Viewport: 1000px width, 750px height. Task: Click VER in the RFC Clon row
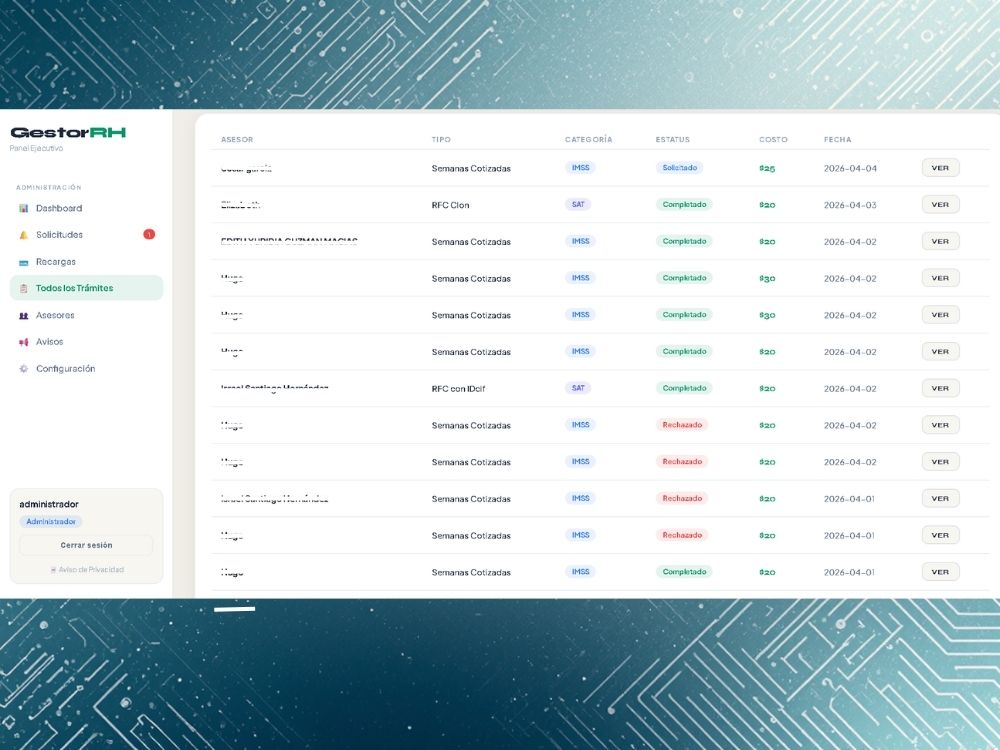940,205
